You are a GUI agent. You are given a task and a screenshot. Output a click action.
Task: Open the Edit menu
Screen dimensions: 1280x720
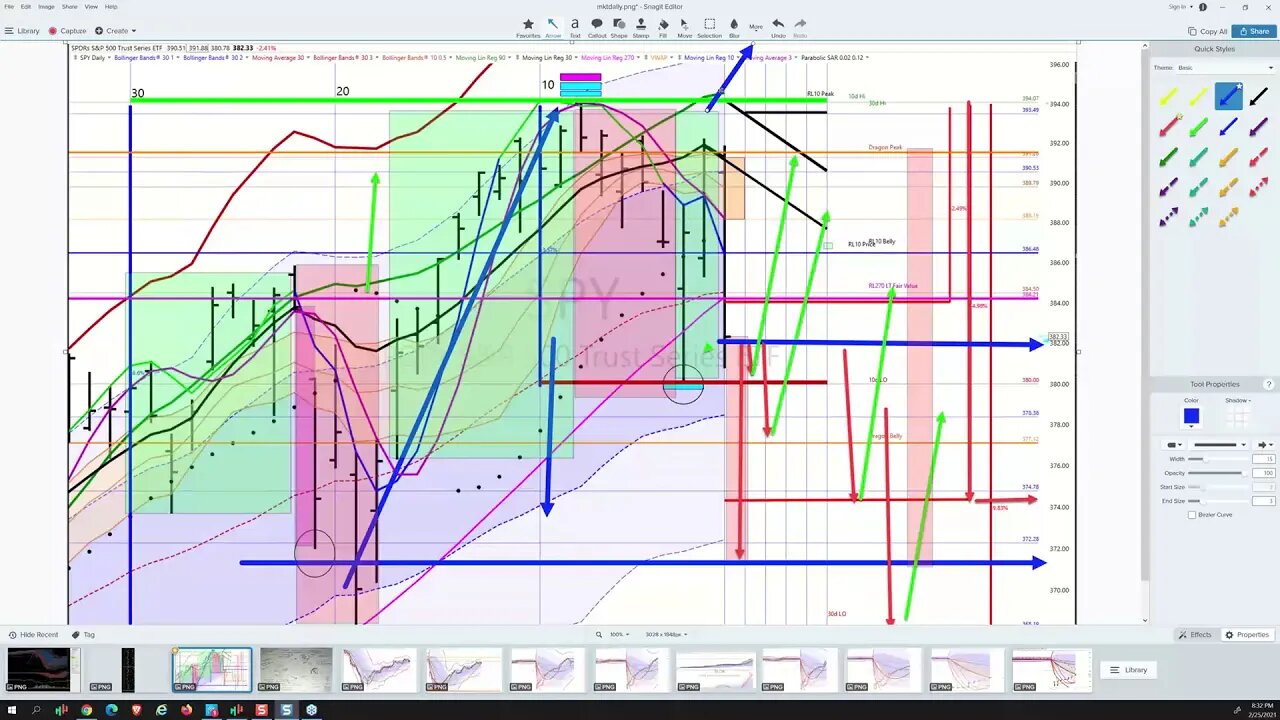[26, 6]
